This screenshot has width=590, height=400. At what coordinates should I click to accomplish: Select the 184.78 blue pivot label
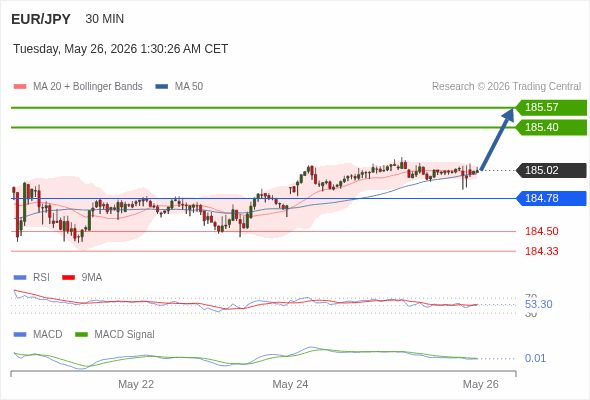pyautogui.click(x=551, y=198)
